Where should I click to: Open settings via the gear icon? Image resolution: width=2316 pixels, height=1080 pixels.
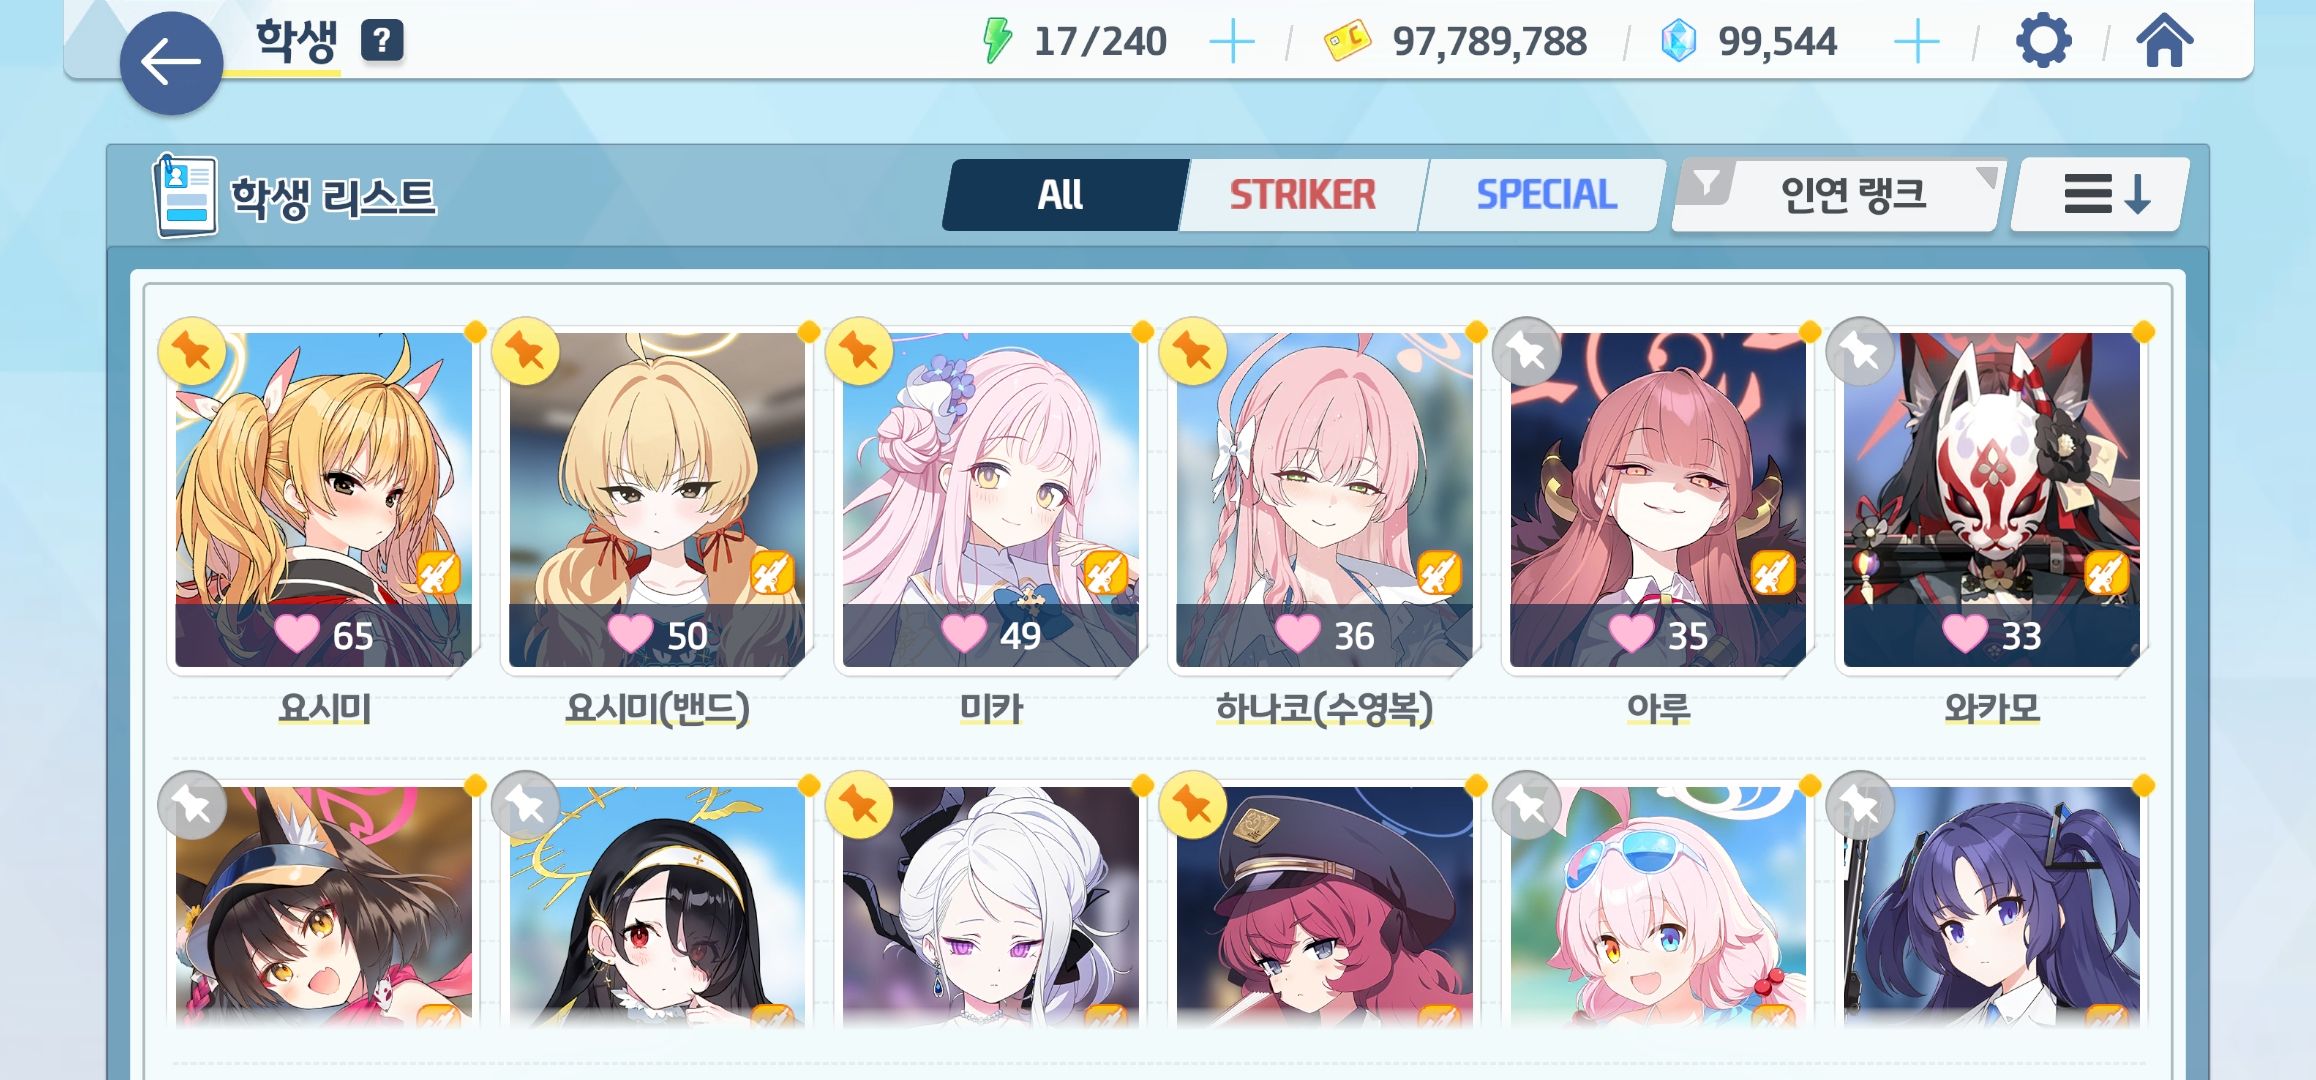(2043, 42)
